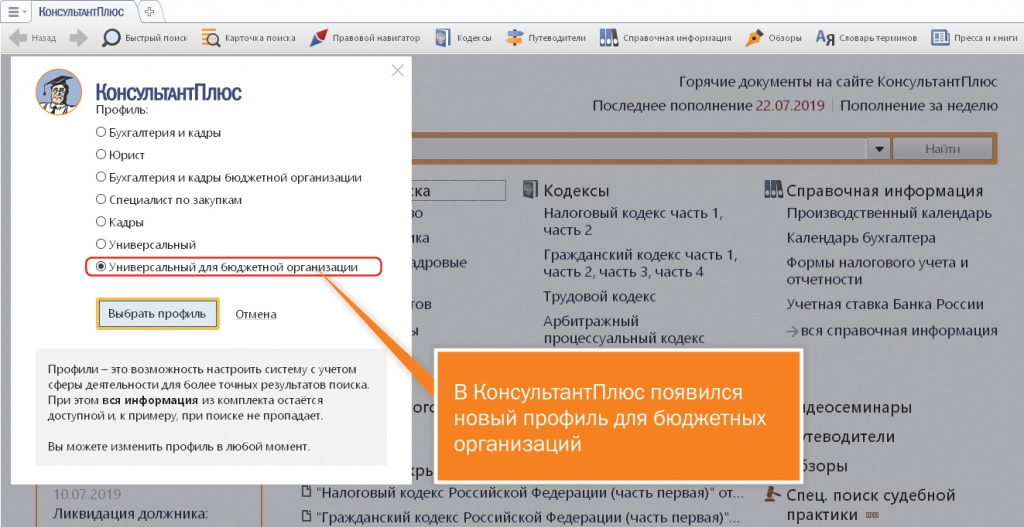
Task: Choose the Специалист по закупкам profile option
Action: (x=100, y=200)
